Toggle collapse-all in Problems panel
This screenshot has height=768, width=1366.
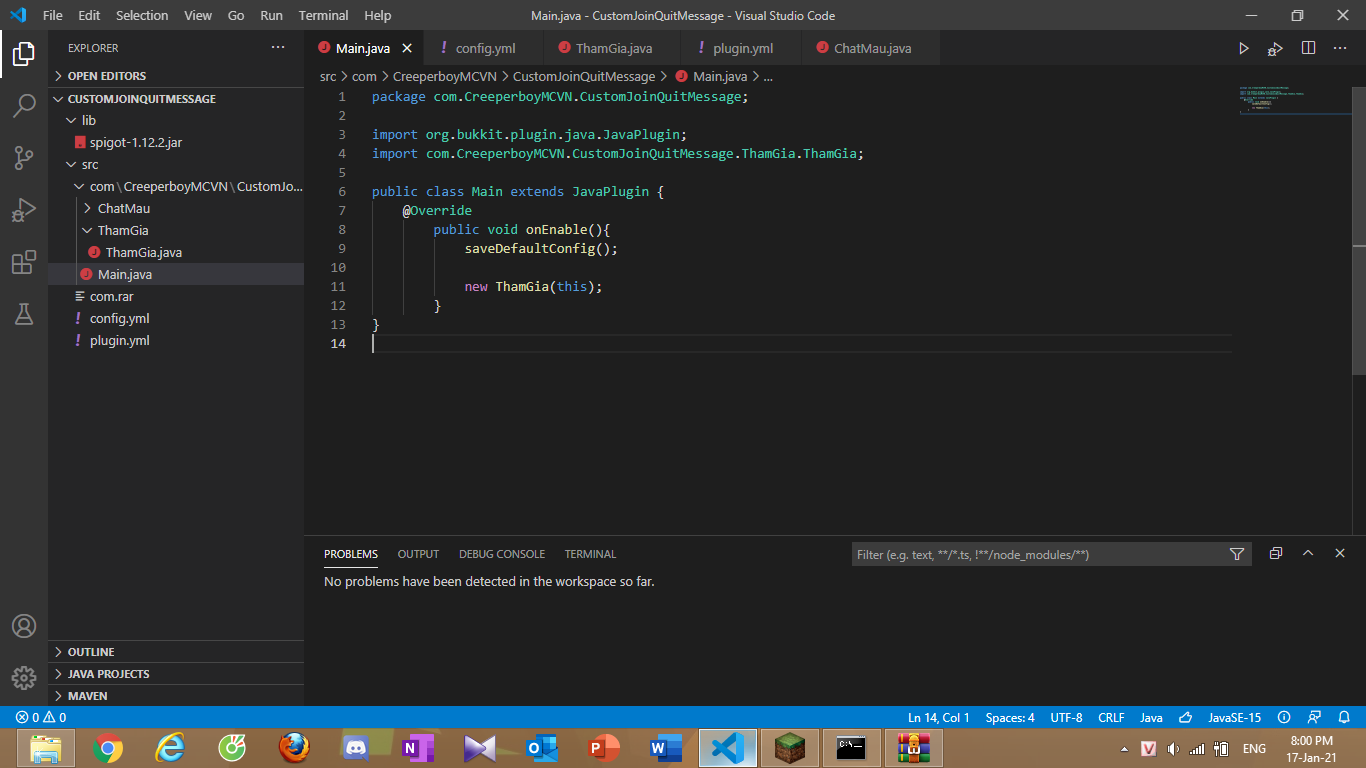1275,554
